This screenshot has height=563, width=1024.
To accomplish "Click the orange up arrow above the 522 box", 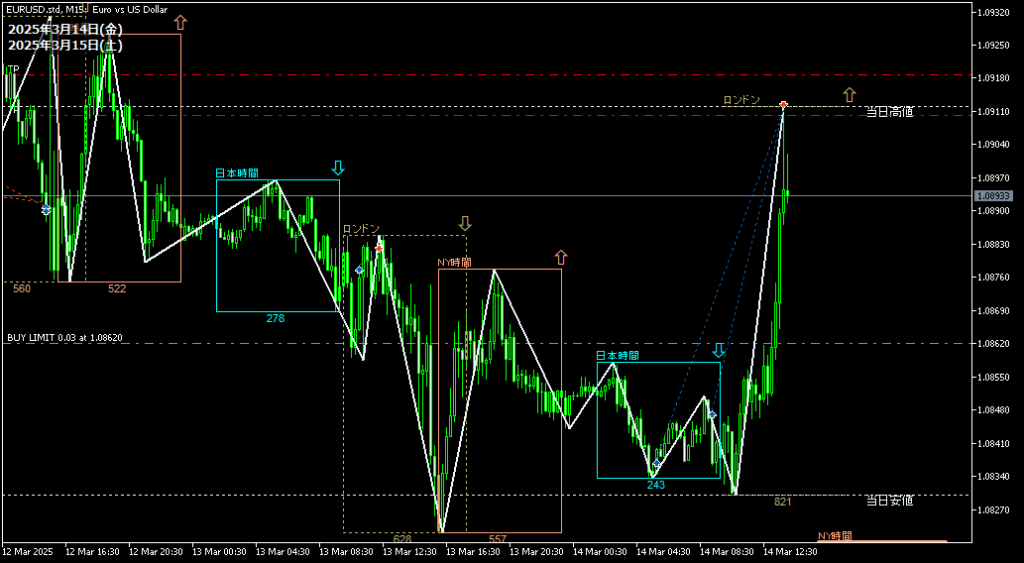I will tap(180, 22).
